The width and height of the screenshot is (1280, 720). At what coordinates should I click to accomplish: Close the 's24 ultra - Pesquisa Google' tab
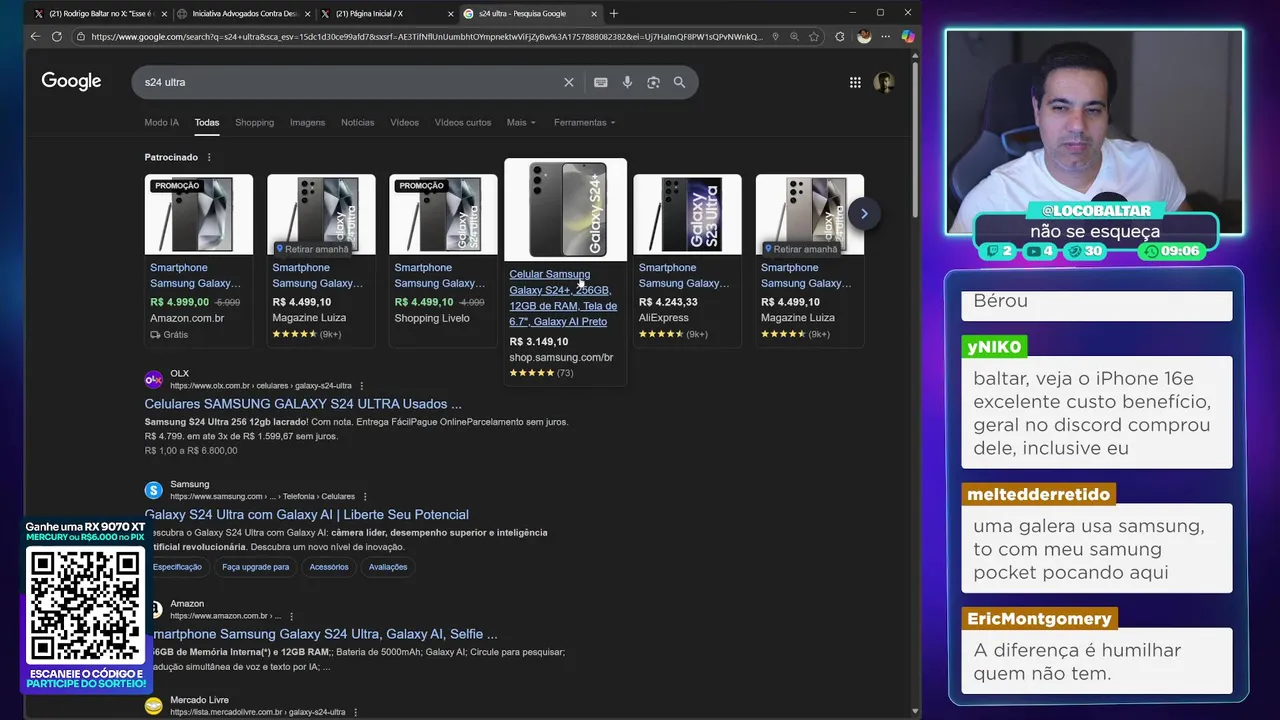coord(594,14)
